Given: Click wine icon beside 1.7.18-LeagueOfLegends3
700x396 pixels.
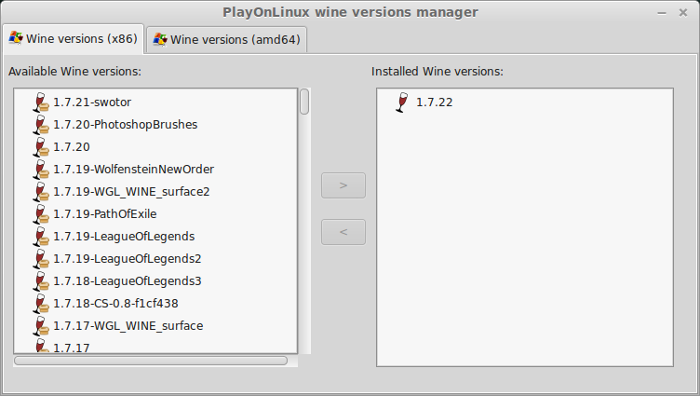Looking at the screenshot, I should coord(41,281).
